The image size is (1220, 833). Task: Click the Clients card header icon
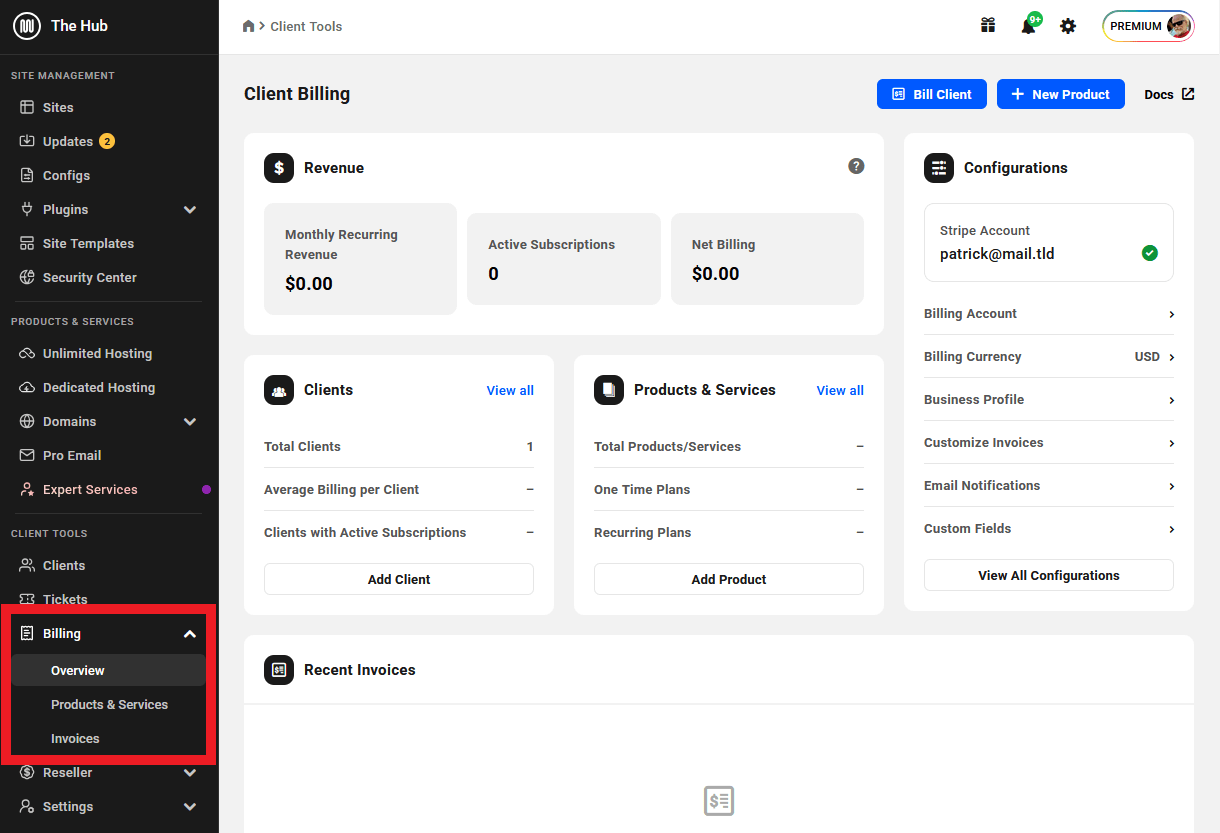point(279,390)
